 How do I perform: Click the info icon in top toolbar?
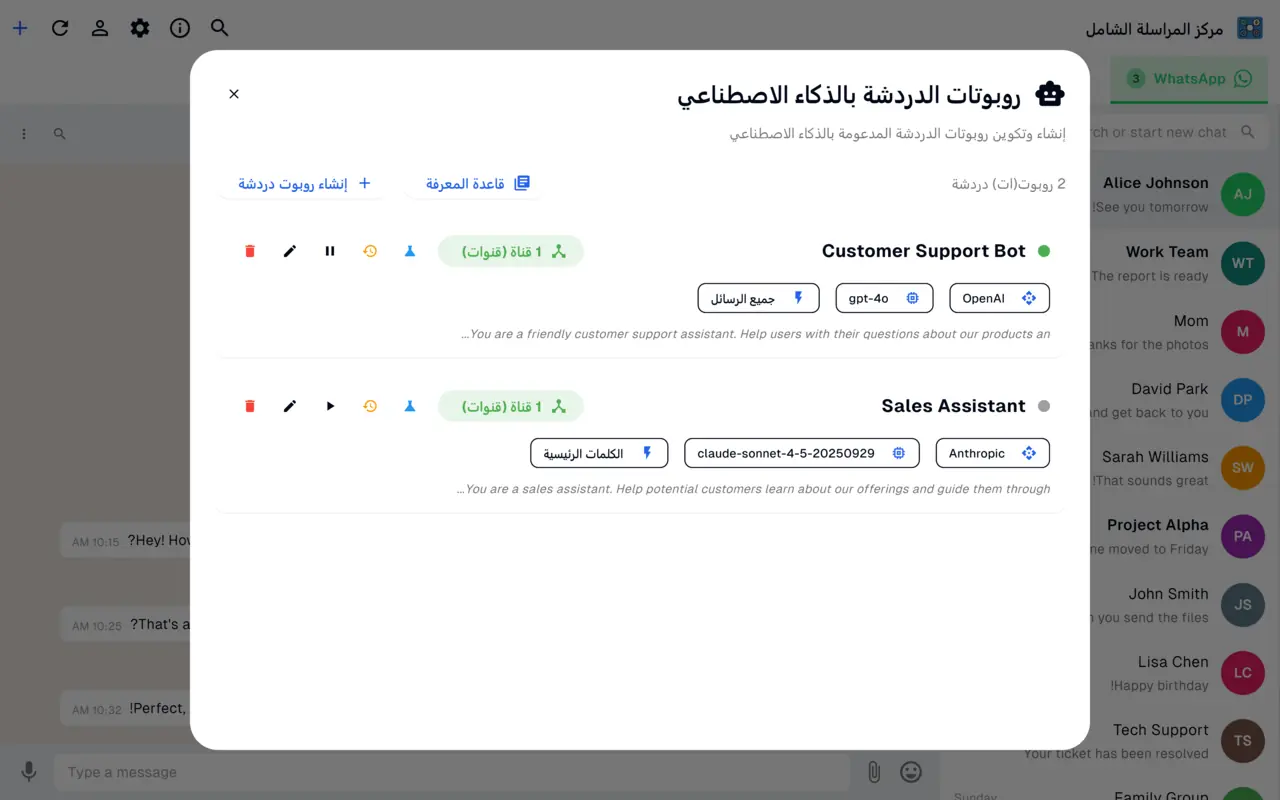tap(180, 28)
